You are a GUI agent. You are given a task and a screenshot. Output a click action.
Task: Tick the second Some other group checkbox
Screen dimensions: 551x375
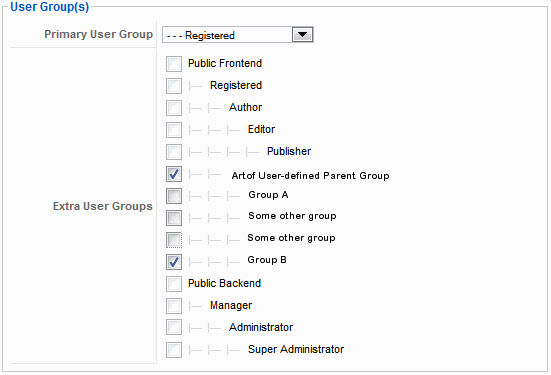[x=174, y=240]
